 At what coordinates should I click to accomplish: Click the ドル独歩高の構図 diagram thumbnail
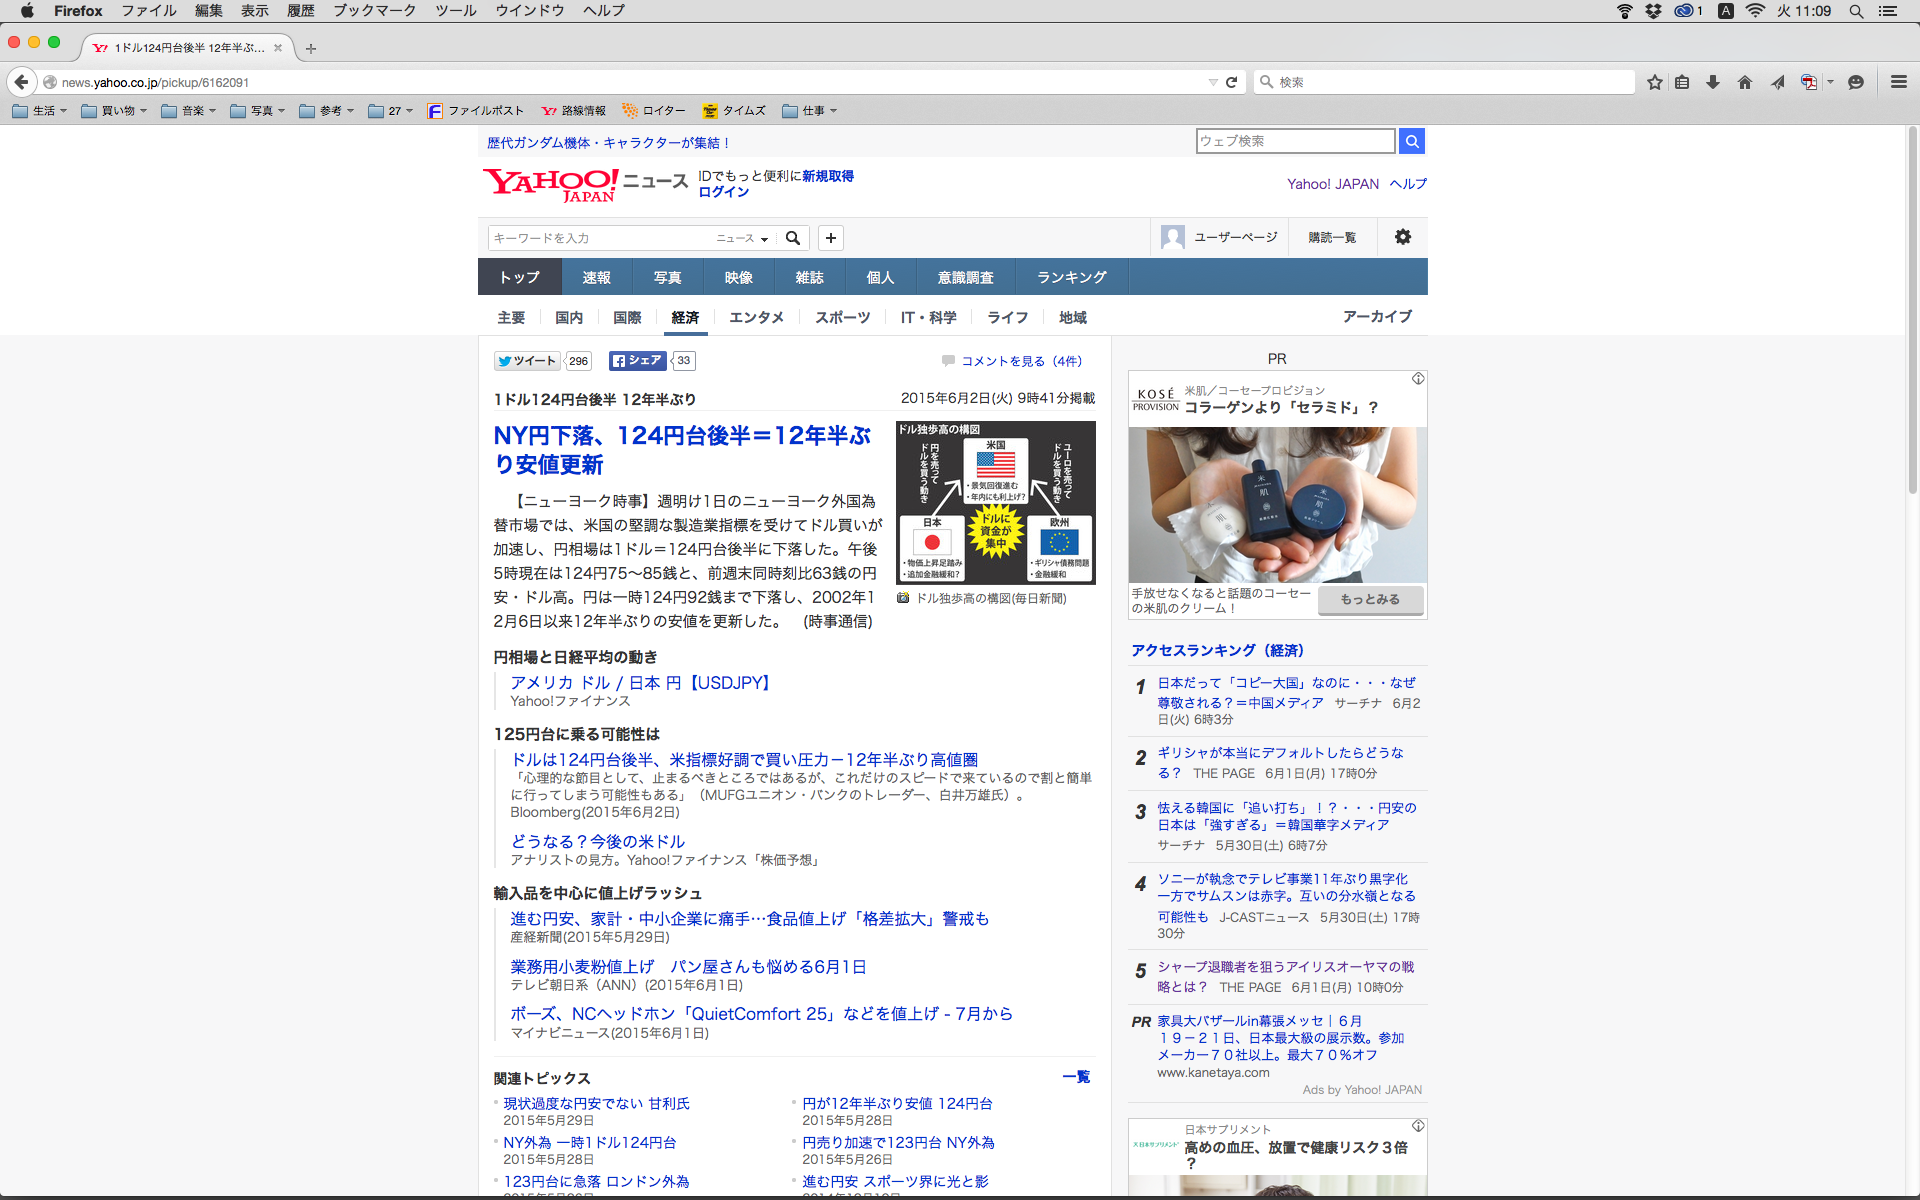click(x=995, y=502)
